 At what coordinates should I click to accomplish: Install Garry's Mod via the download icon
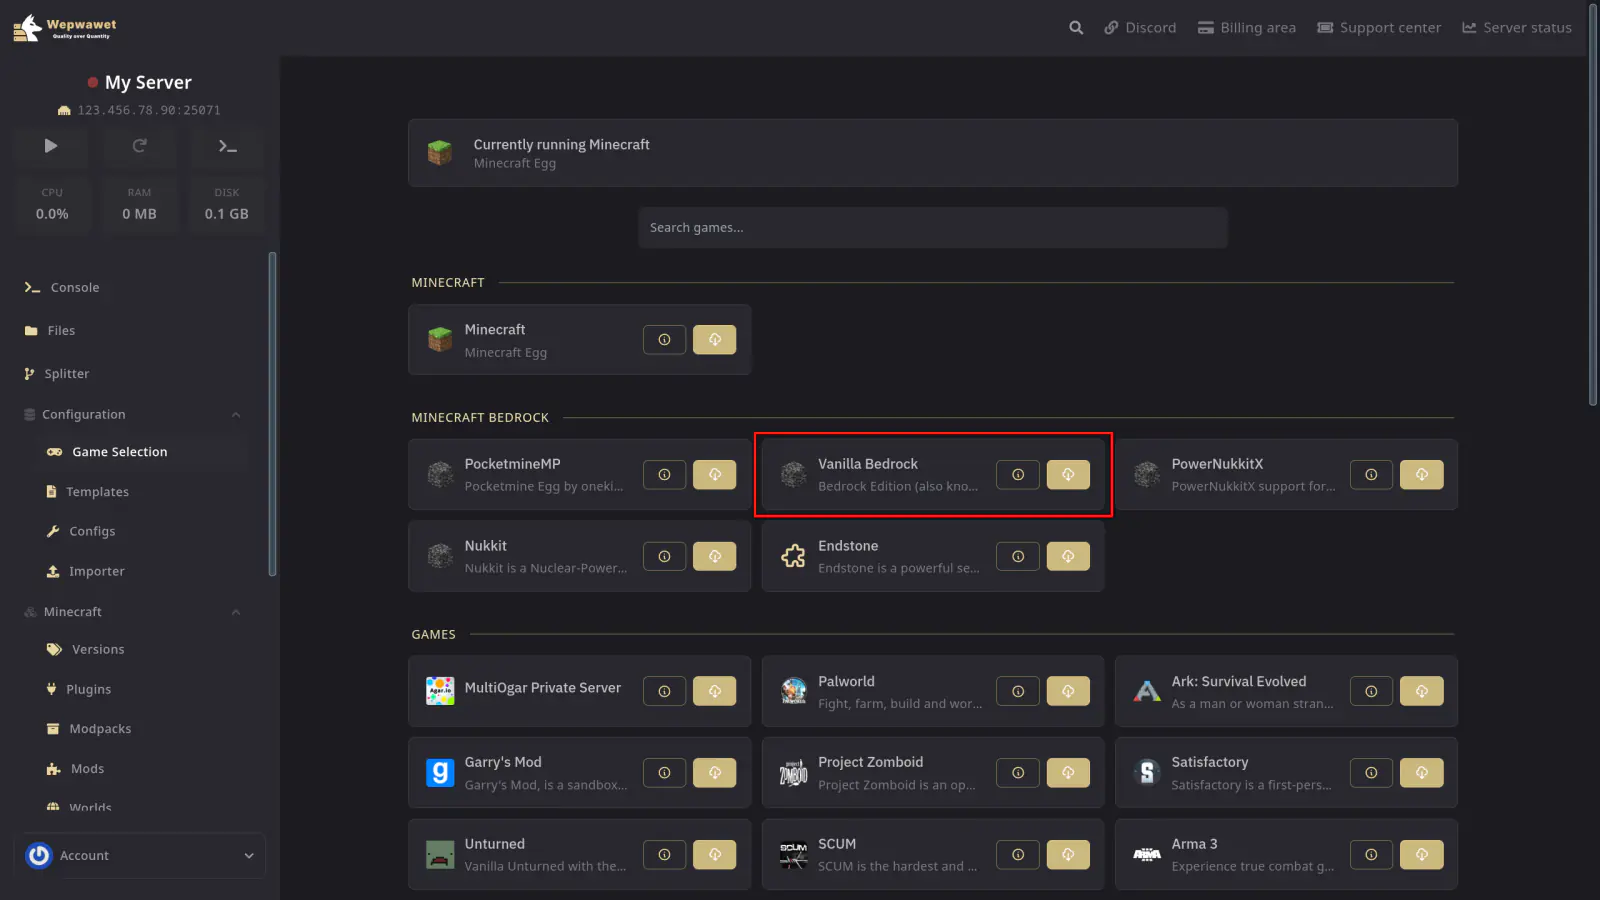[x=714, y=773]
